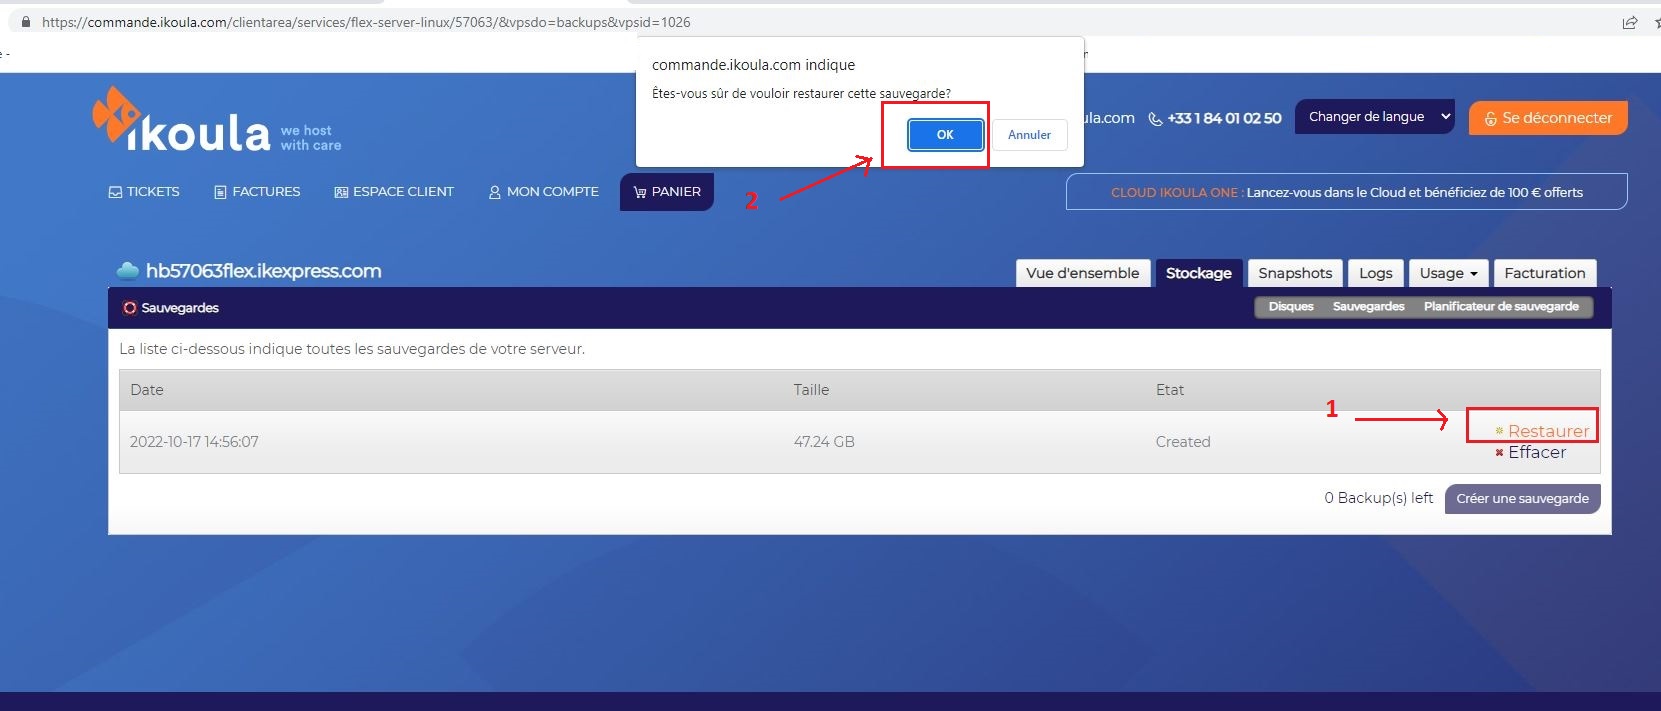Open the Snapshots tab

click(1295, 273)
